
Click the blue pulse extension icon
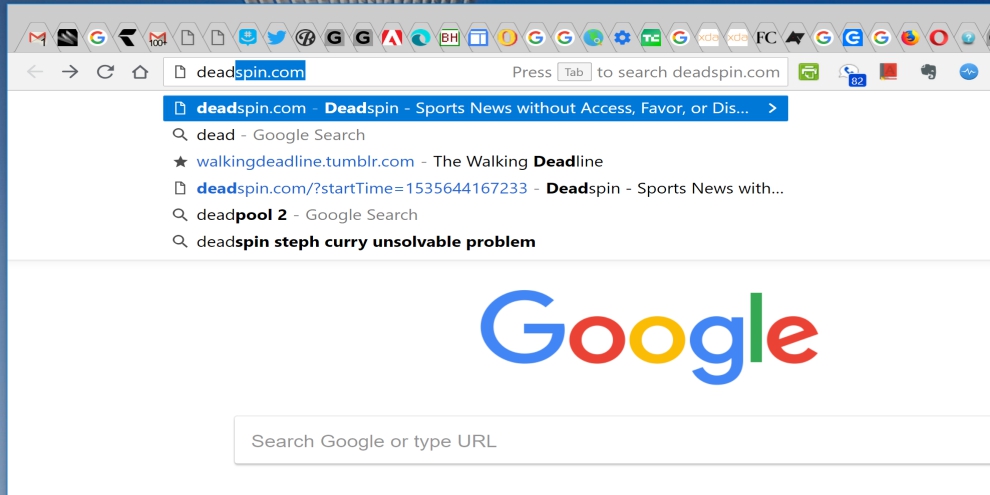coord(967,72)
